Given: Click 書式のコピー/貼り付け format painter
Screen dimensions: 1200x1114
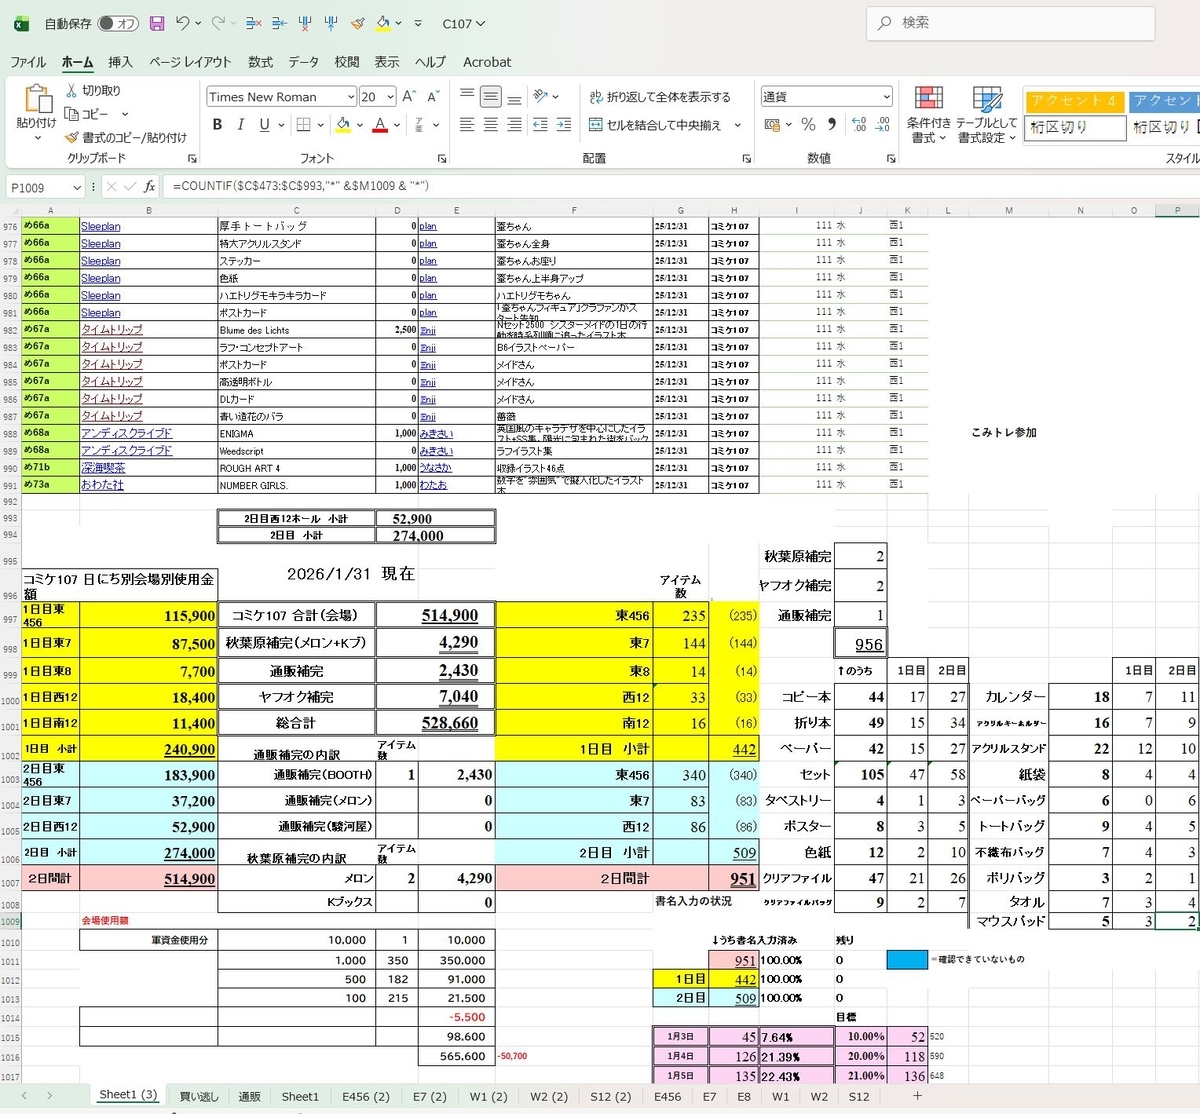Looking at the screenshot, I should pyautogui.click(x=126, y=137).
